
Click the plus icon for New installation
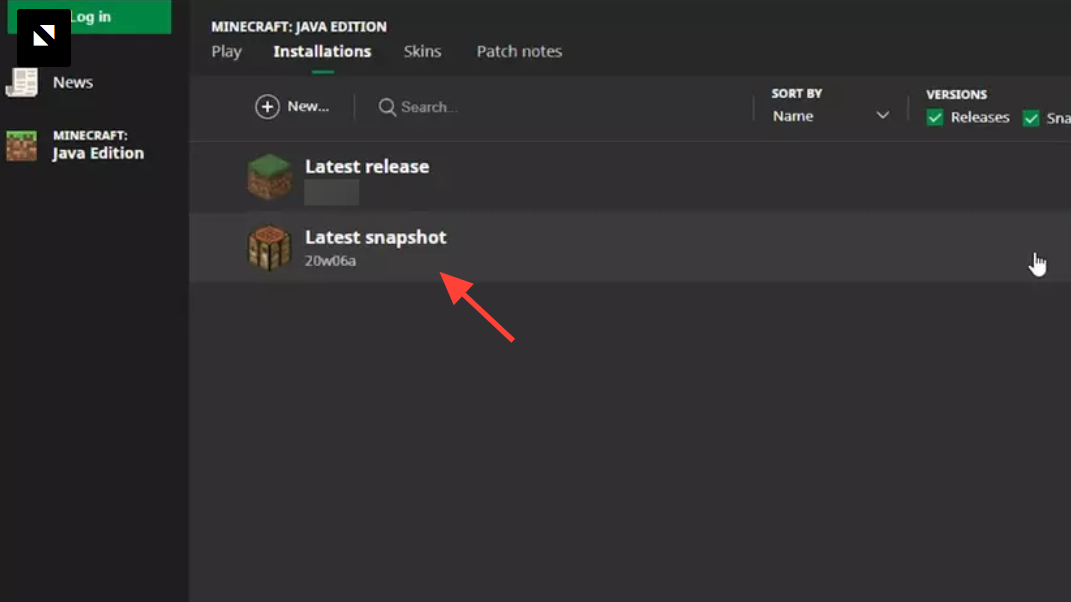coord(267,107)
